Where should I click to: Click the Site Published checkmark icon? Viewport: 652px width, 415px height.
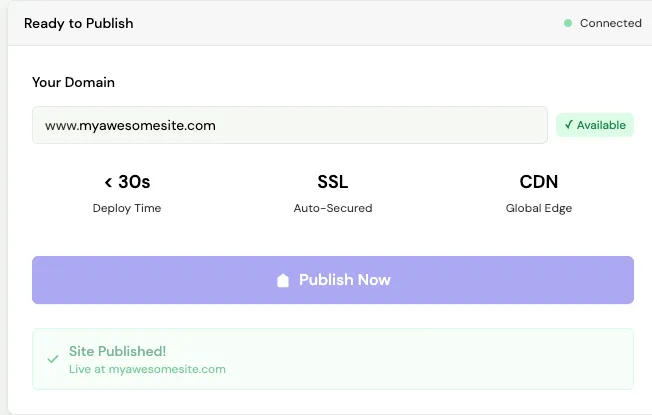point(53,359)
